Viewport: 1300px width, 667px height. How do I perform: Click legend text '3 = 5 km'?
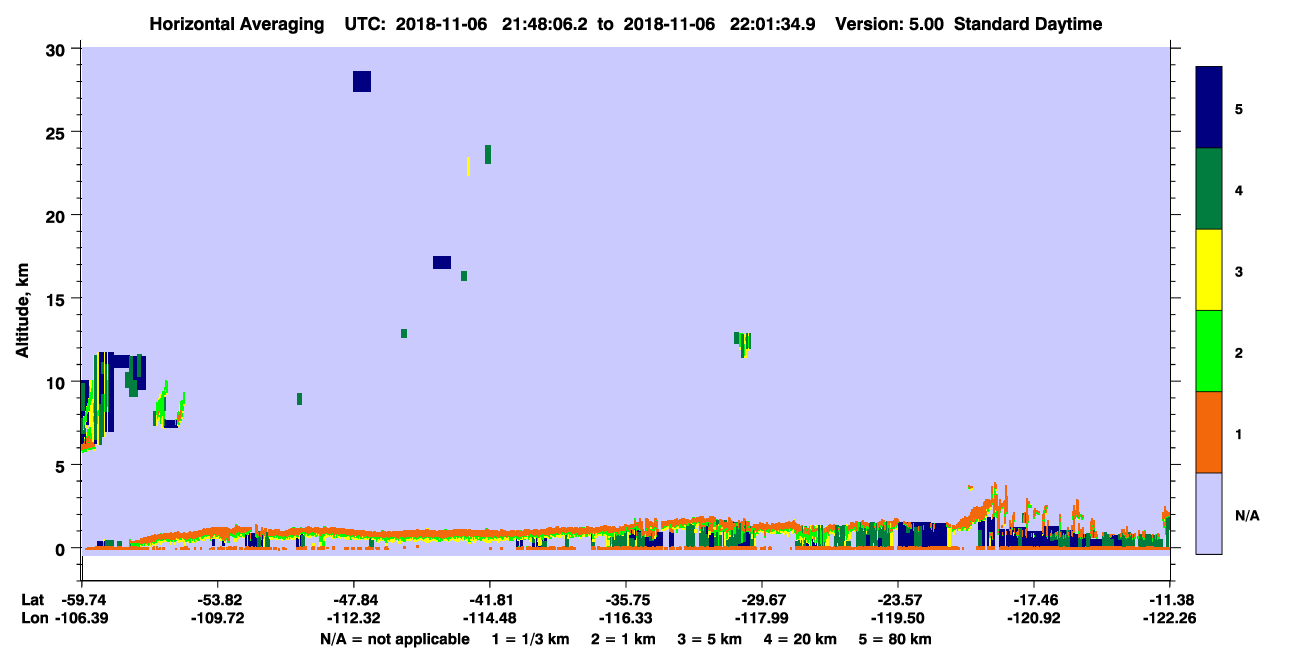711,639
